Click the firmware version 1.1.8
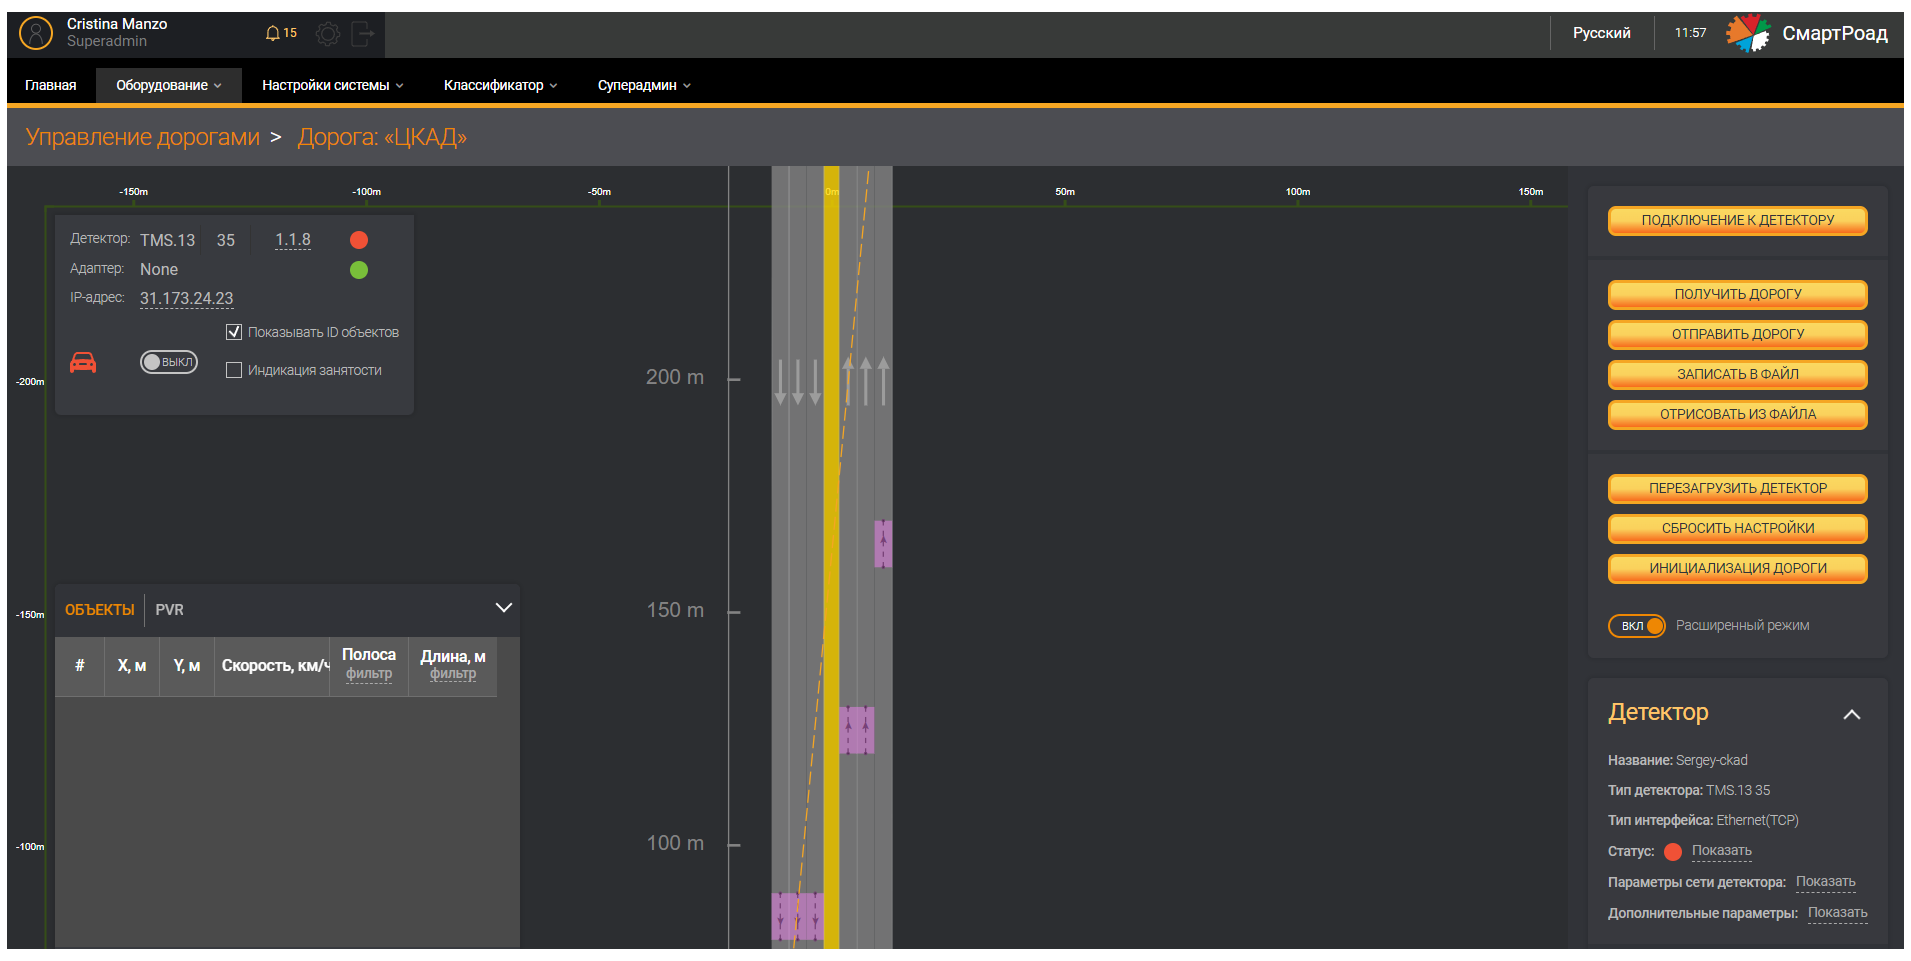Screen dimensions: 1911x961 [293, 240]
